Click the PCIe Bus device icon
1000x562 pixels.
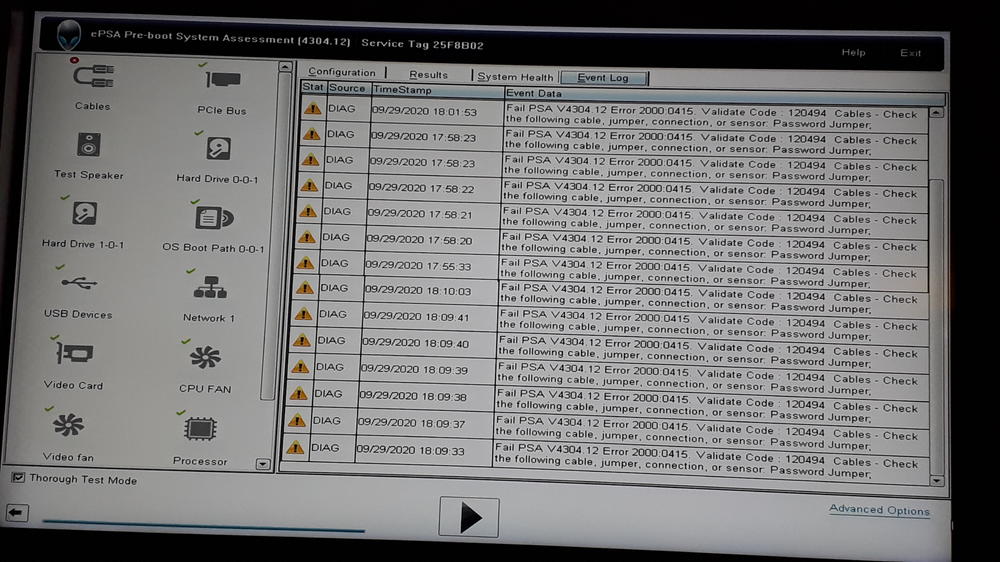[x=221, y=81]
